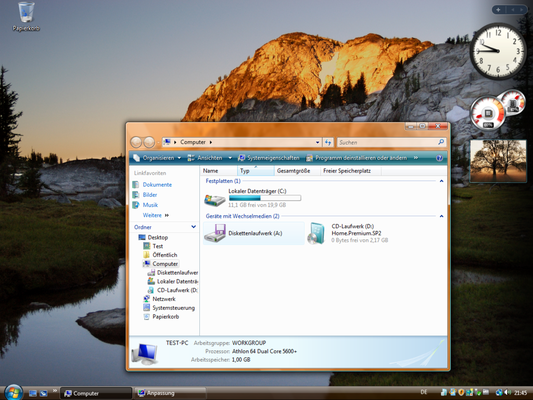Switch to the Computer taskbar button
This screenshot has width=533, height=400.
coord(96,393)
